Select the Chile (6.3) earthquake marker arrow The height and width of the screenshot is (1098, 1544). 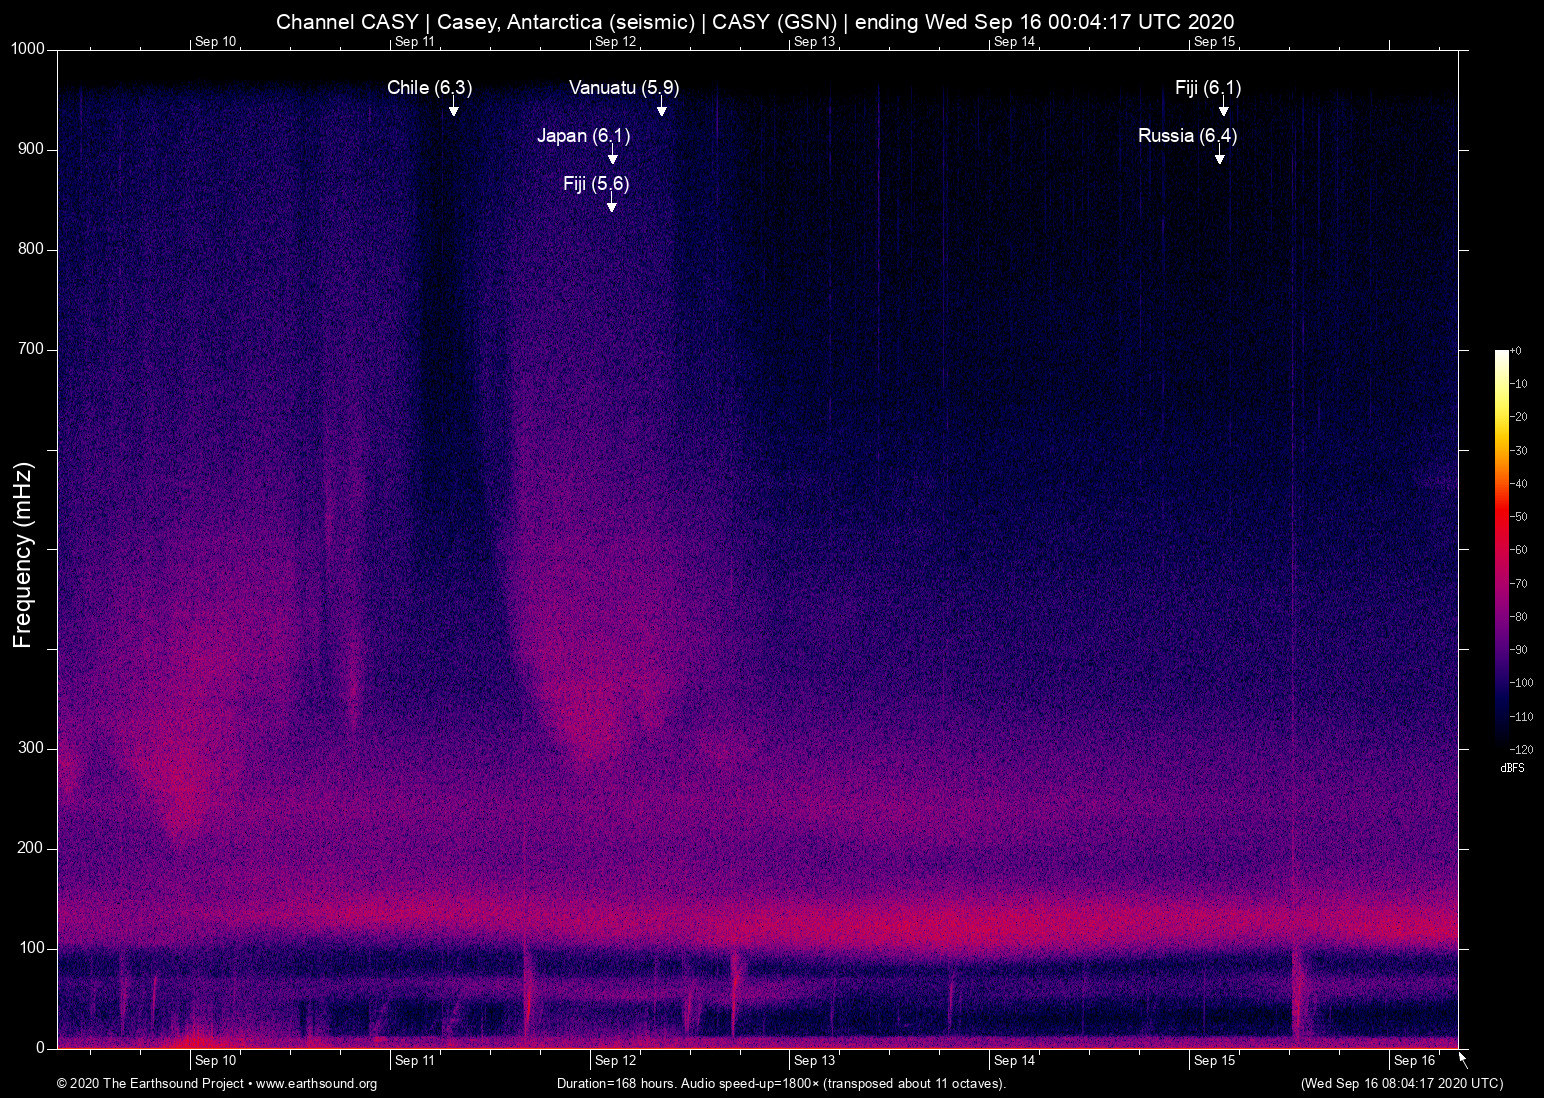(454, 111)
